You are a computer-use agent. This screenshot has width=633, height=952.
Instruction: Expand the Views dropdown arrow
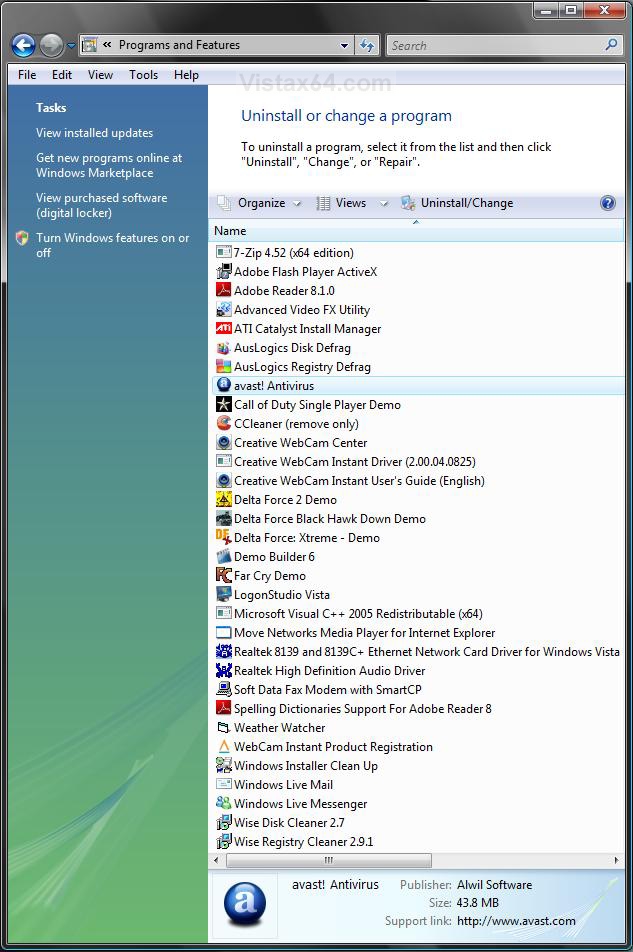coord(384,203)
